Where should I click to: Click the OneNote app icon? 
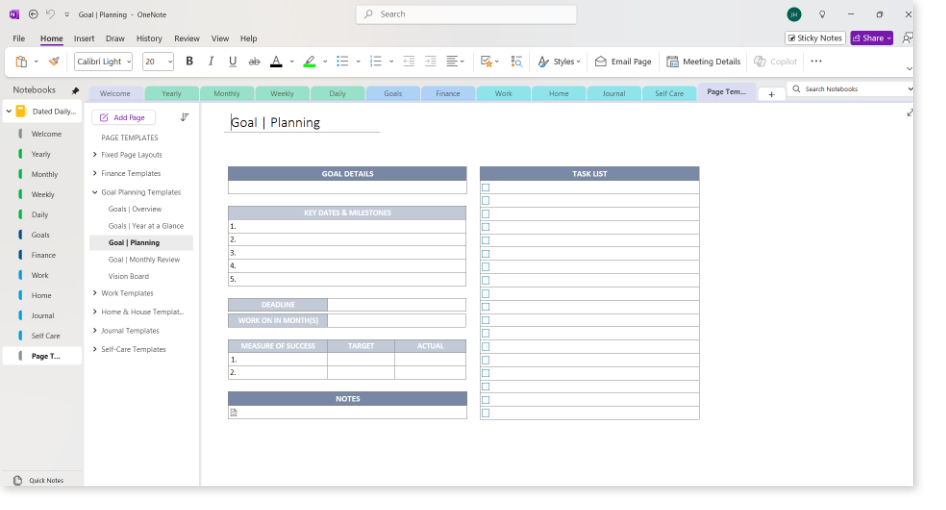click(x=14, y=14)
